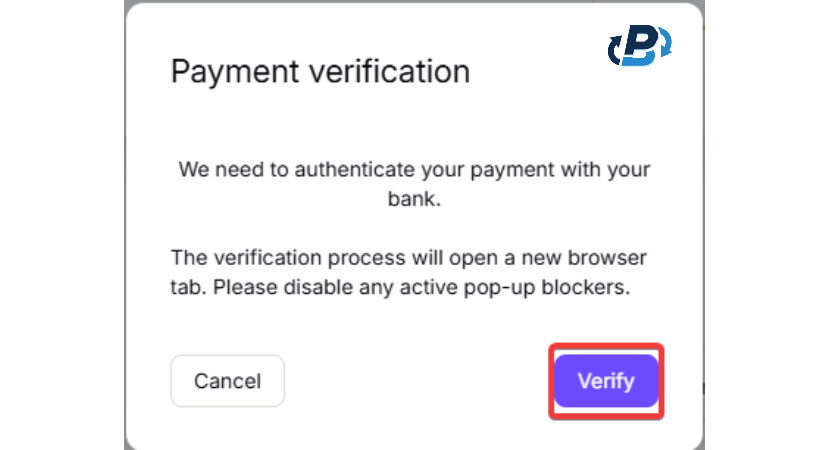
Task: Click empty white space below the title
Action: click(414, 122)
